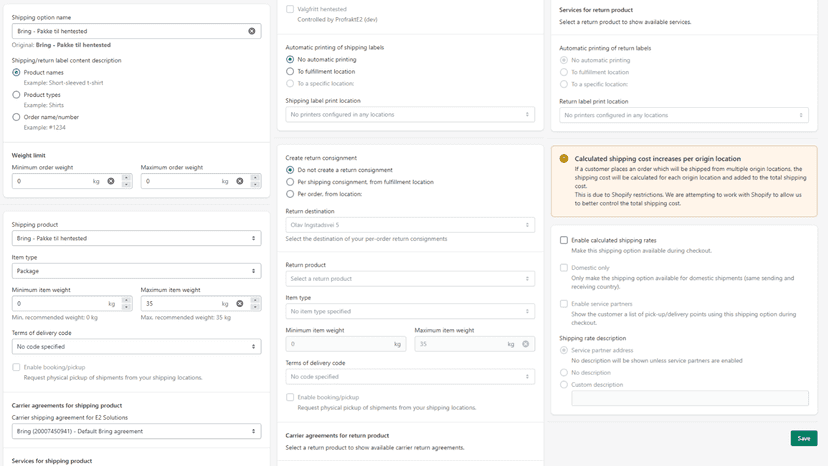Screen dimensions: 828x466
Task: Select the Product types radio option
Action: click(16, 95)
